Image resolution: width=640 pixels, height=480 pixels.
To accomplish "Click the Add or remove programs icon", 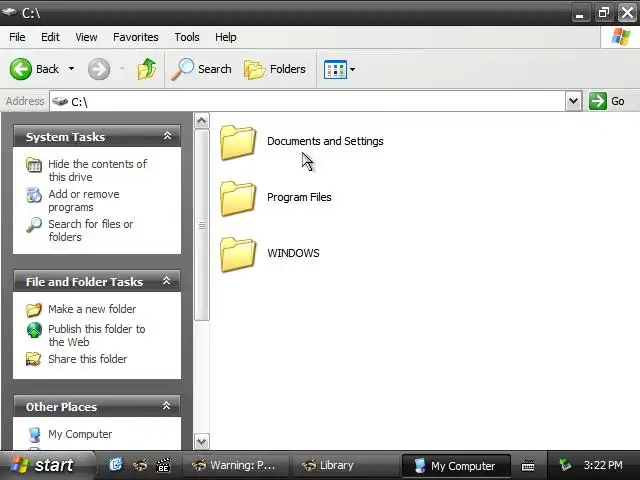I will click(34, 195).
